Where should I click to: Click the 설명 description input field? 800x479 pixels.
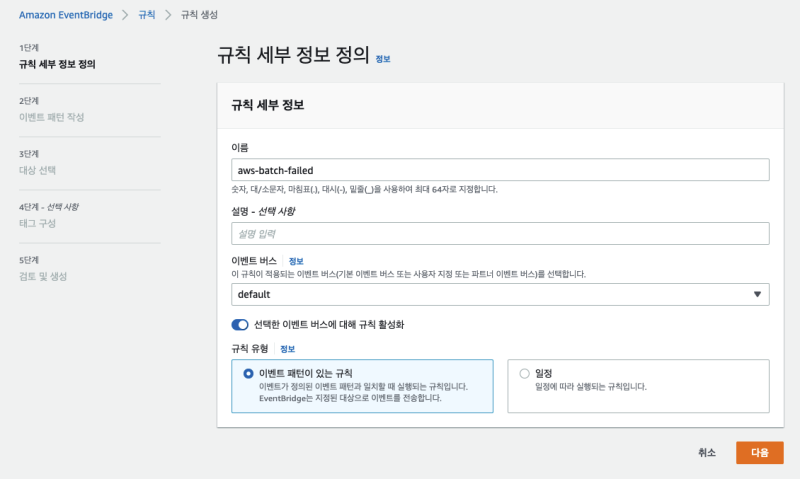499,233
